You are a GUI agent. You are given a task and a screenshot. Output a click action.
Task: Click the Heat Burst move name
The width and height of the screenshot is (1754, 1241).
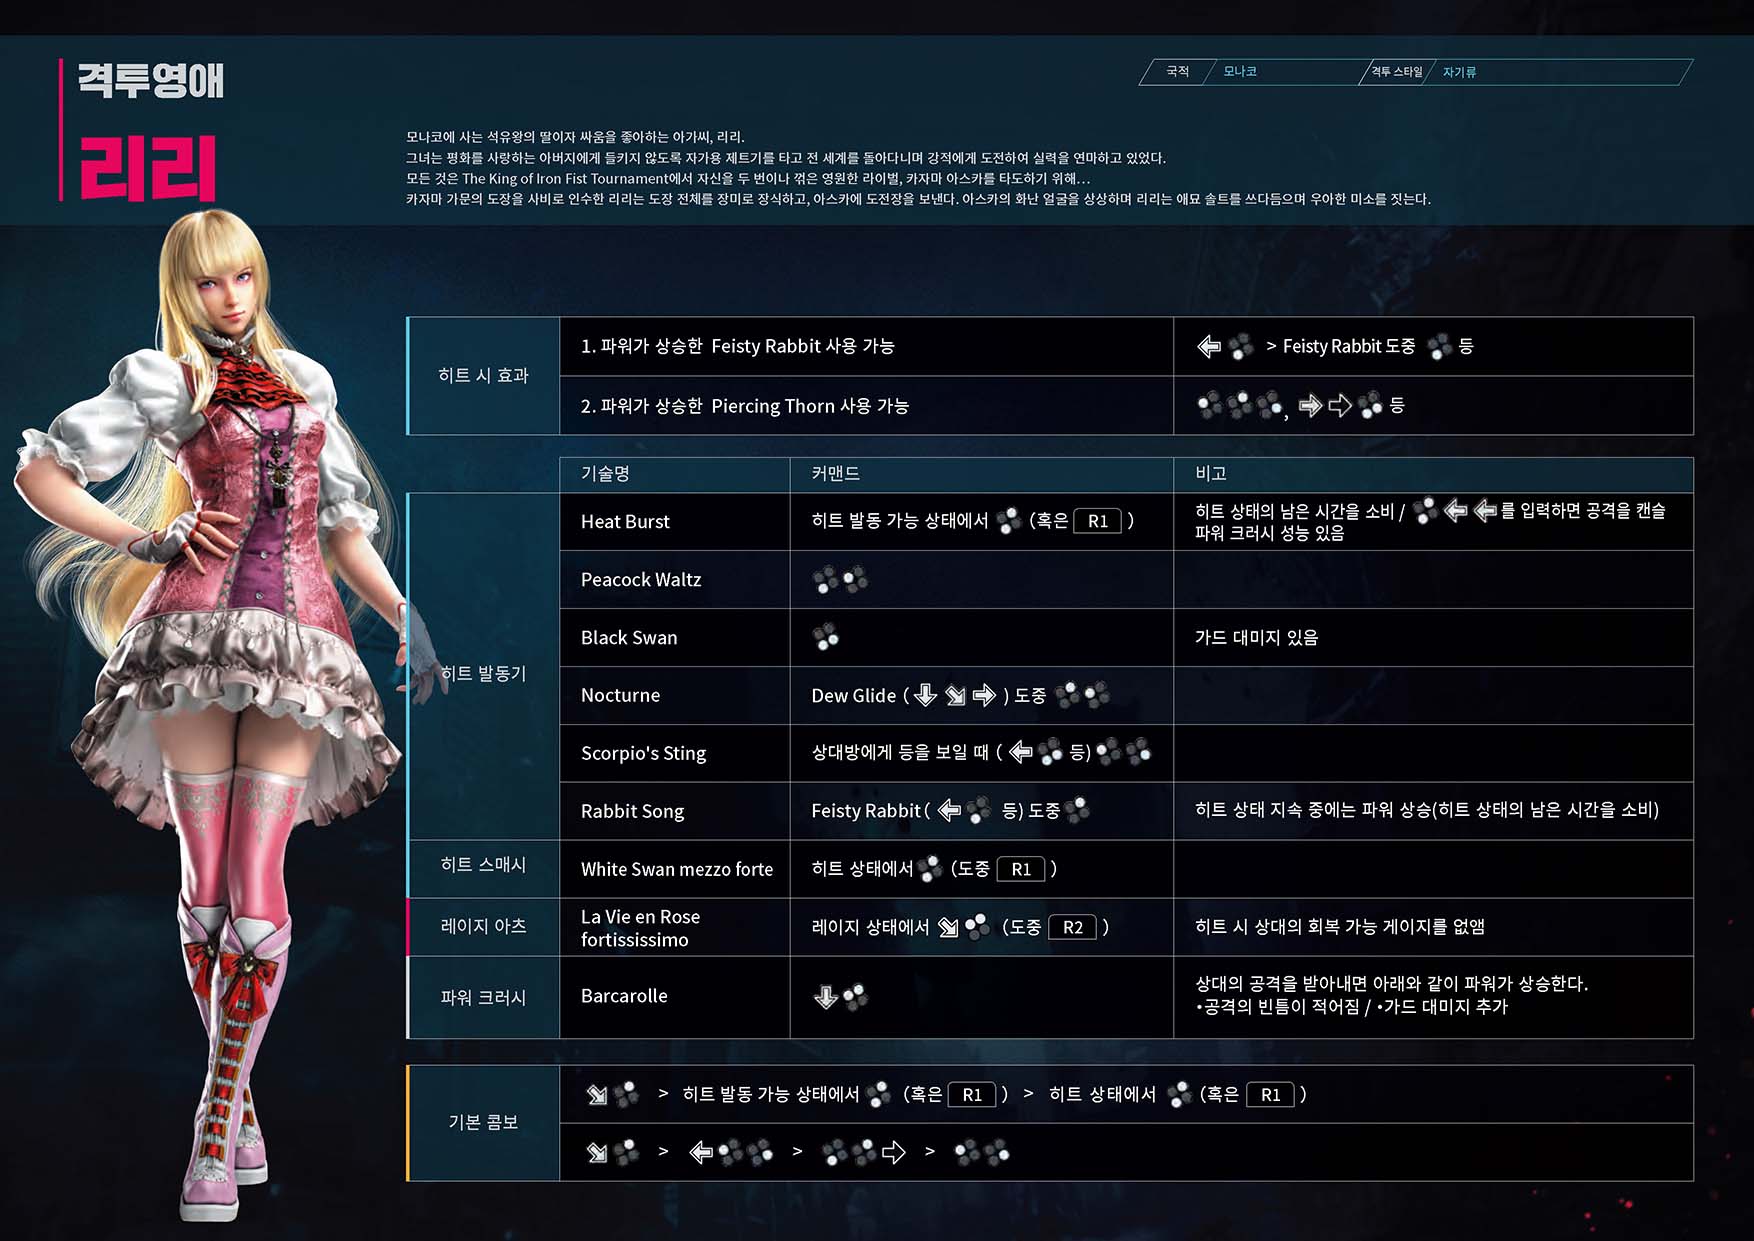click(625, 521)
